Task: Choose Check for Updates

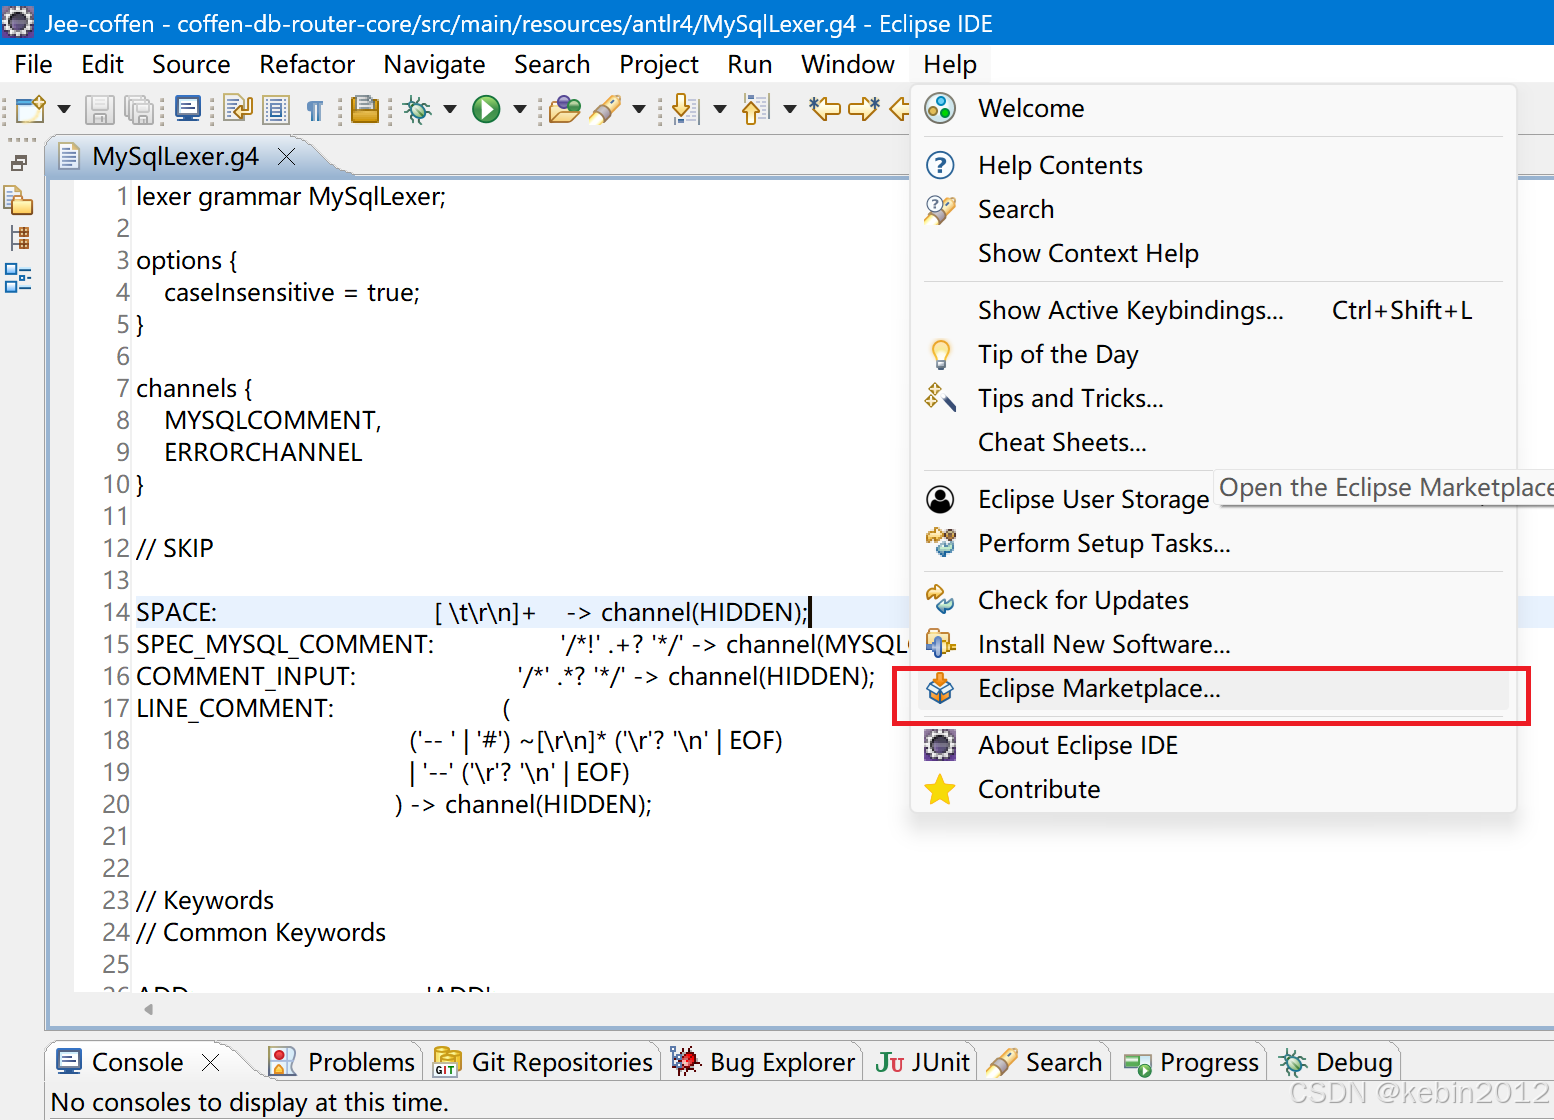Action: click(x=1213, y=600)
